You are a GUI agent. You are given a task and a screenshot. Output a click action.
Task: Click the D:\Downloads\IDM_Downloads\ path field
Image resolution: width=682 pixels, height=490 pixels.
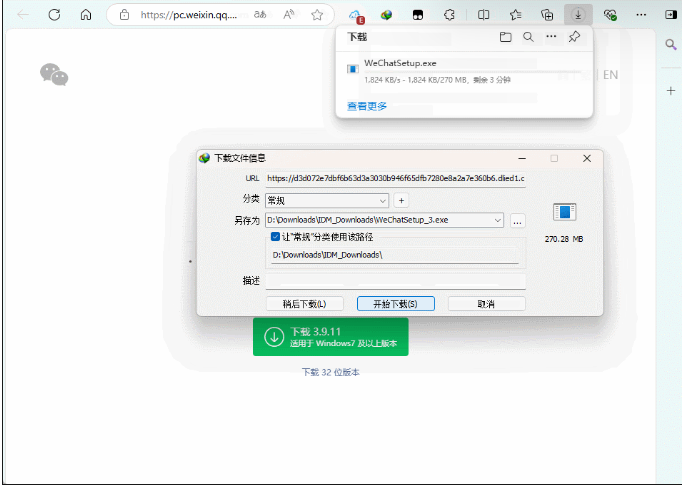pos(395,255)
